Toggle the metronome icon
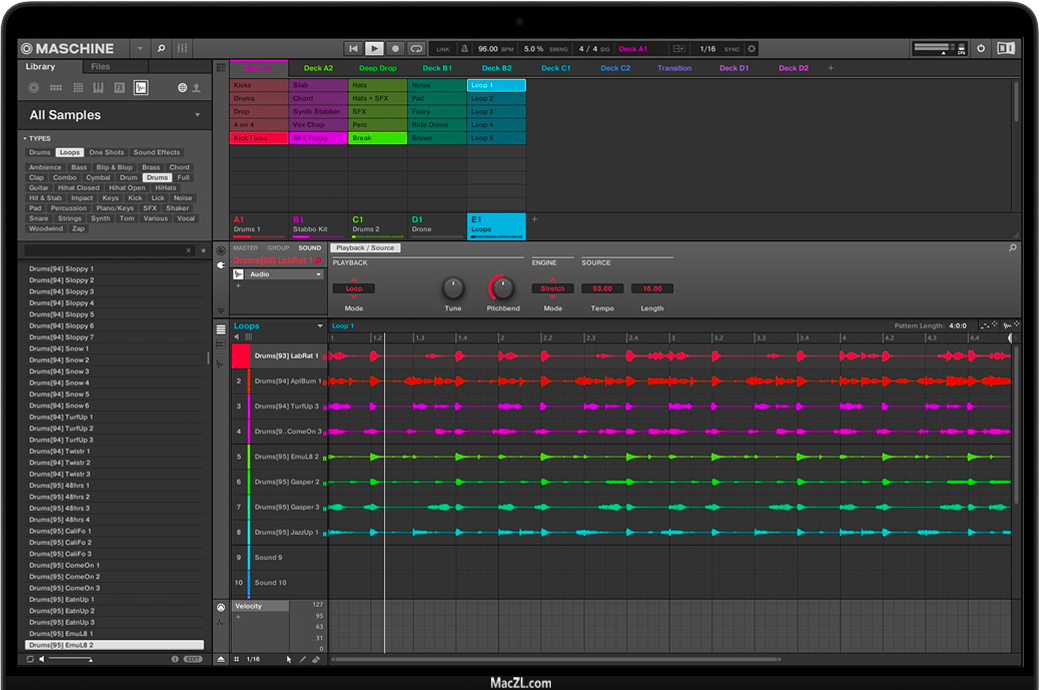1040x690 pixels. tap(464, 48)
